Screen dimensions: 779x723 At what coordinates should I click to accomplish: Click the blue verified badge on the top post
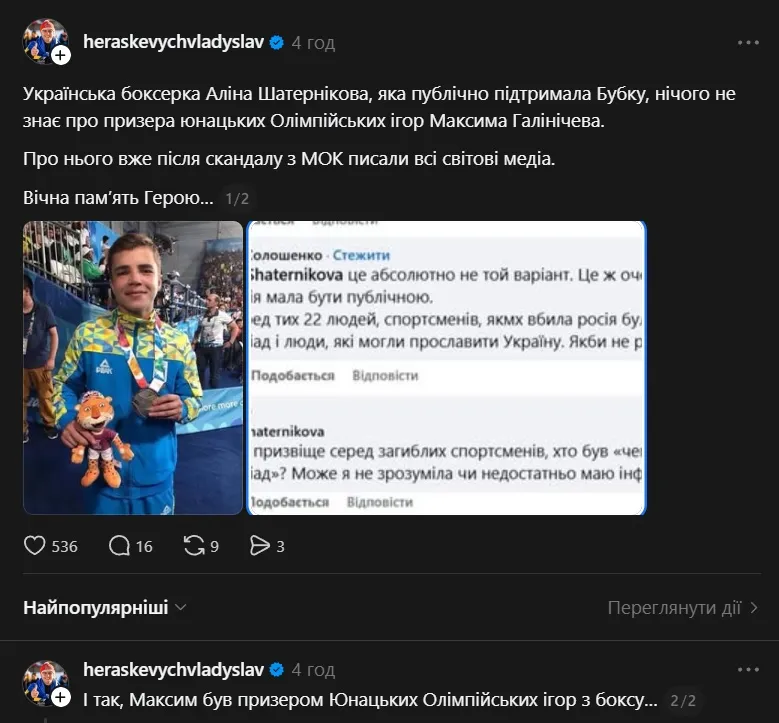coord(277,43)
